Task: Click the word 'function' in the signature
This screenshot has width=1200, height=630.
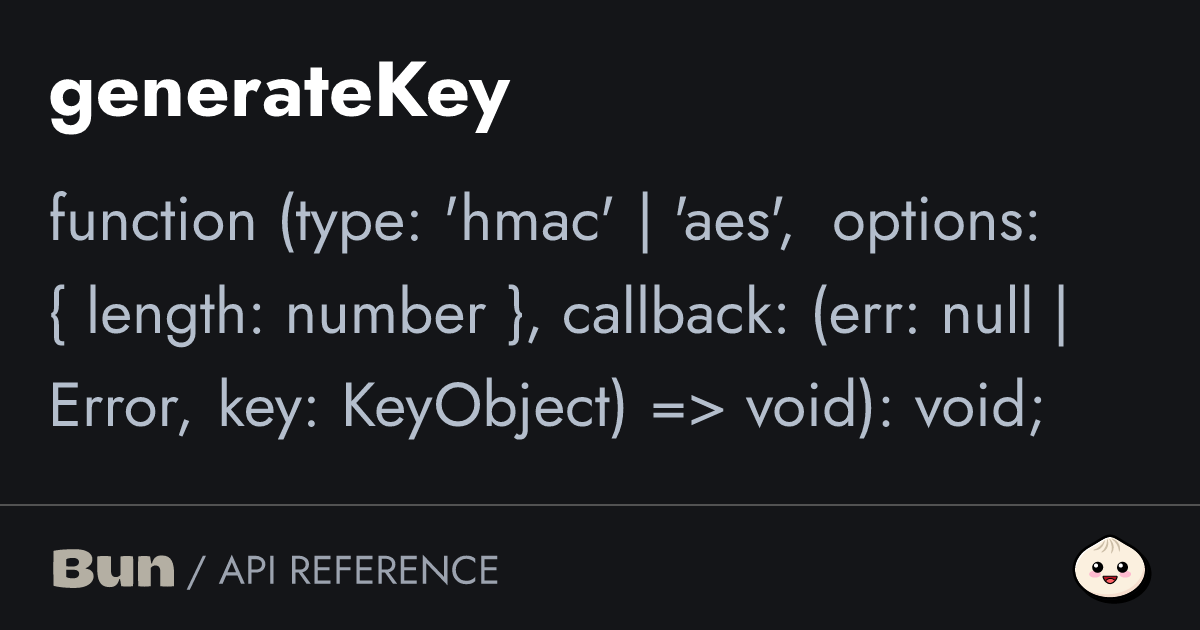Action: (152, 220)
